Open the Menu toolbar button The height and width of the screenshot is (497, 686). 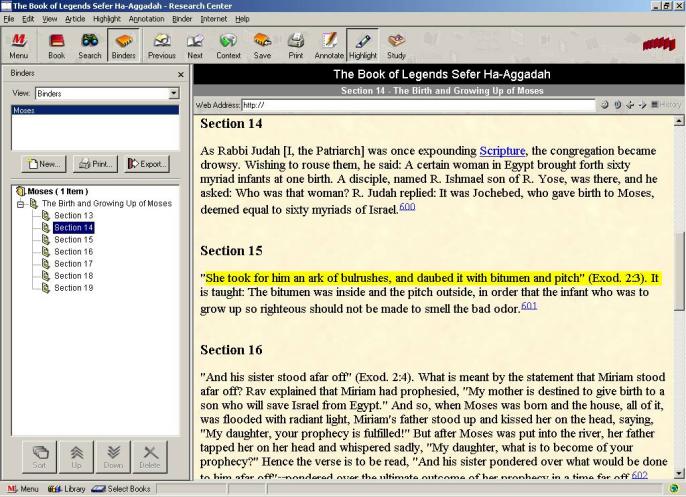(x=19, y=46)
